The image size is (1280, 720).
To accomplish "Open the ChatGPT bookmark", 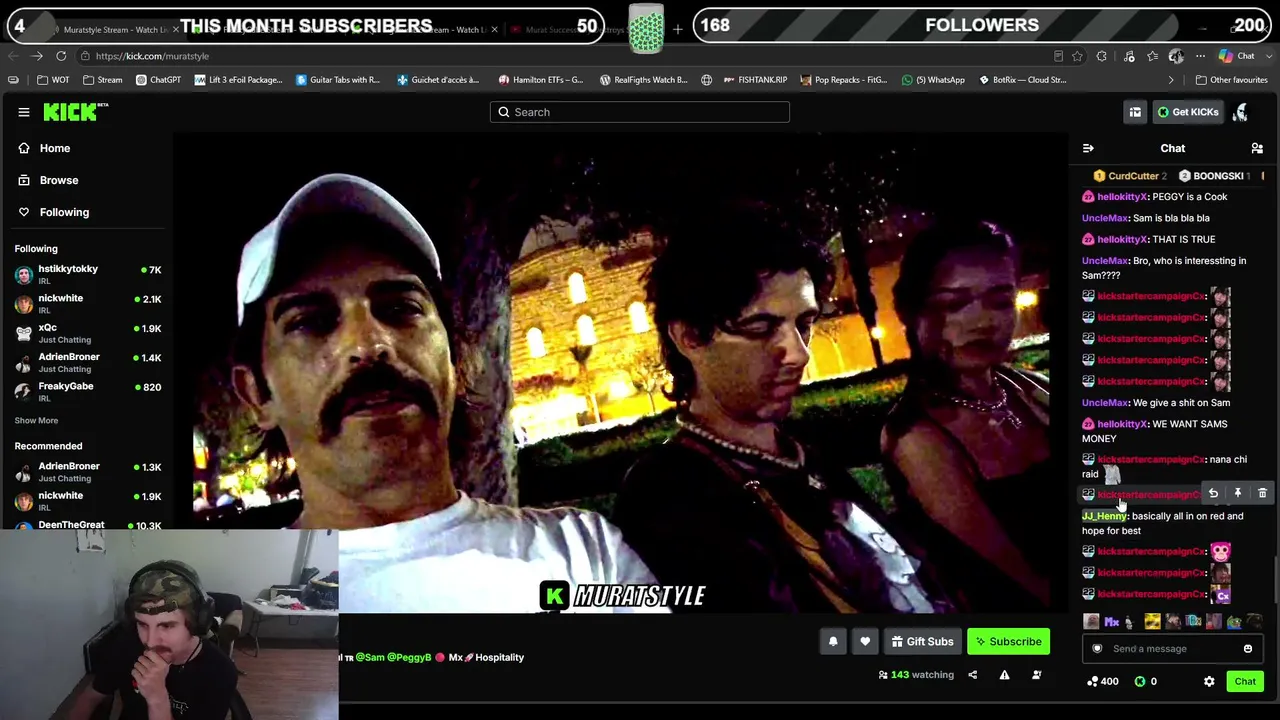I will coord(158,80).
